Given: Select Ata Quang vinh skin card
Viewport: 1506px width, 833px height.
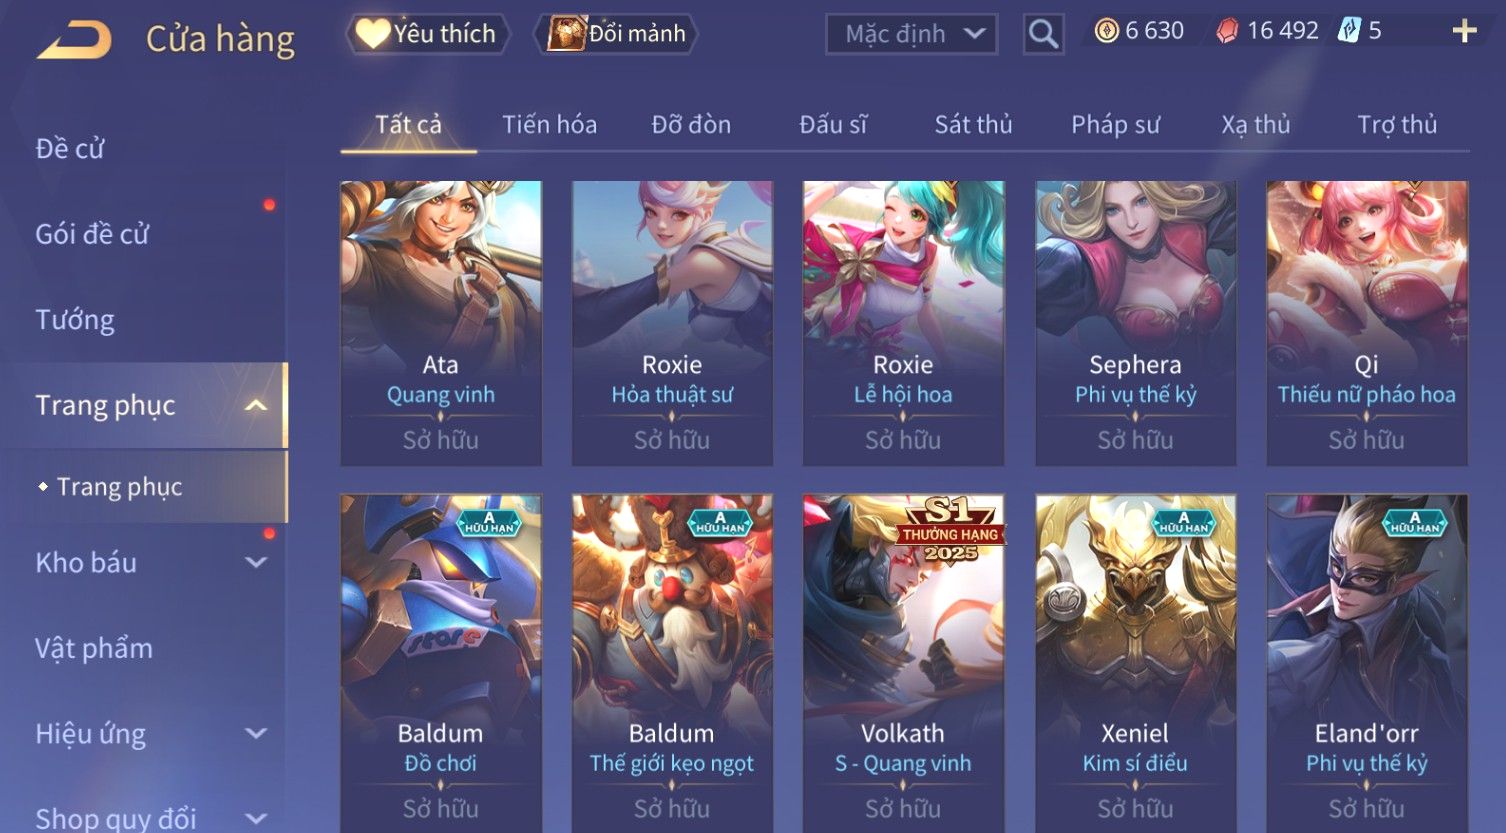Looking at the screenshot, I should coord(441,323).
